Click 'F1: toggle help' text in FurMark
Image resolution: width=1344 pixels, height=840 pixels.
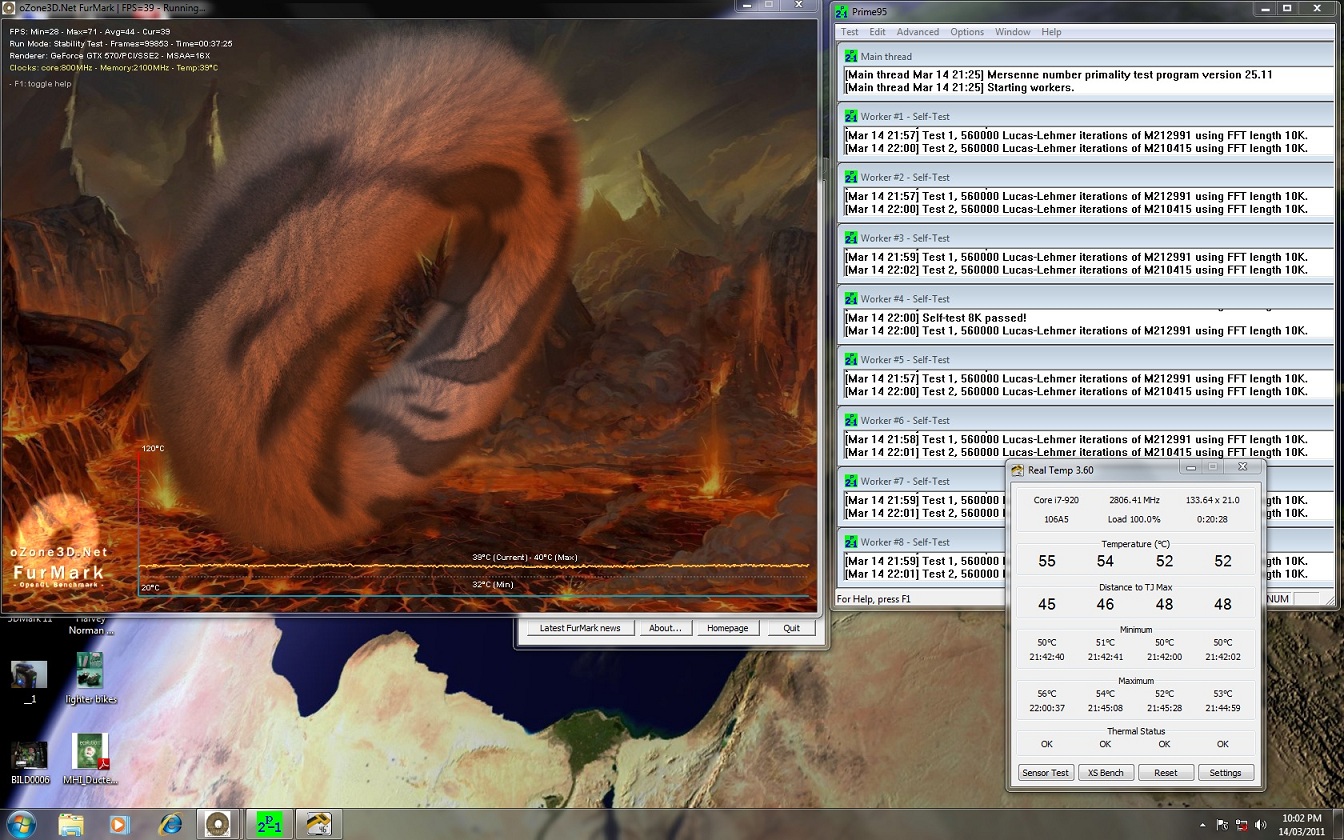(x=40, y=83)
